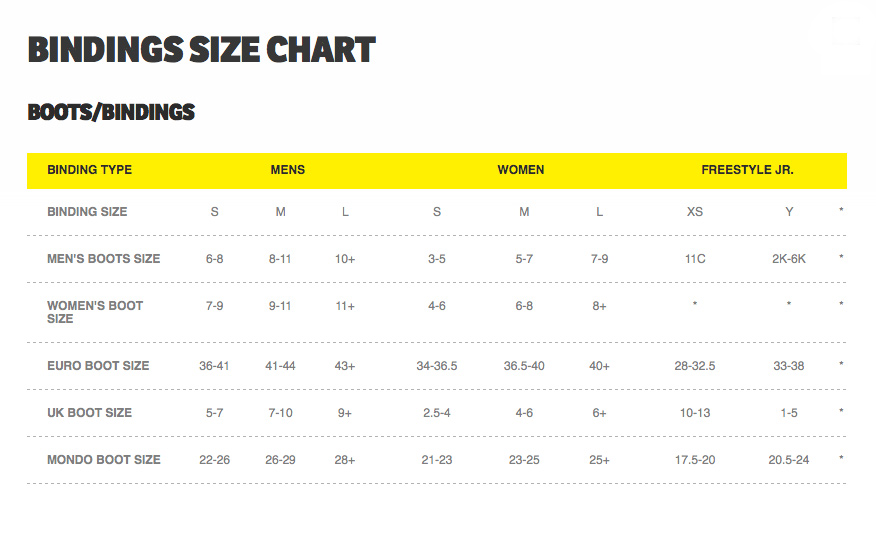The width and height of the screenshot is (876, 555).
Task: Click the MEN'S BOOTS SIZE row label
Action: (x=103, y=259)
